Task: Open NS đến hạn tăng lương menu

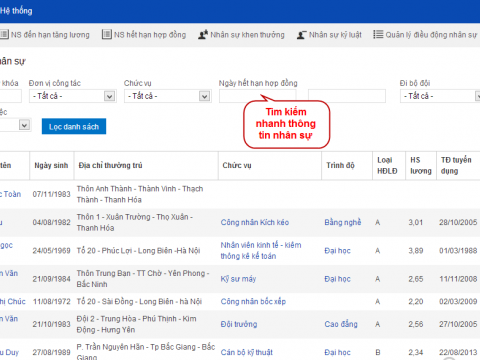Action: tap(50, 35)
